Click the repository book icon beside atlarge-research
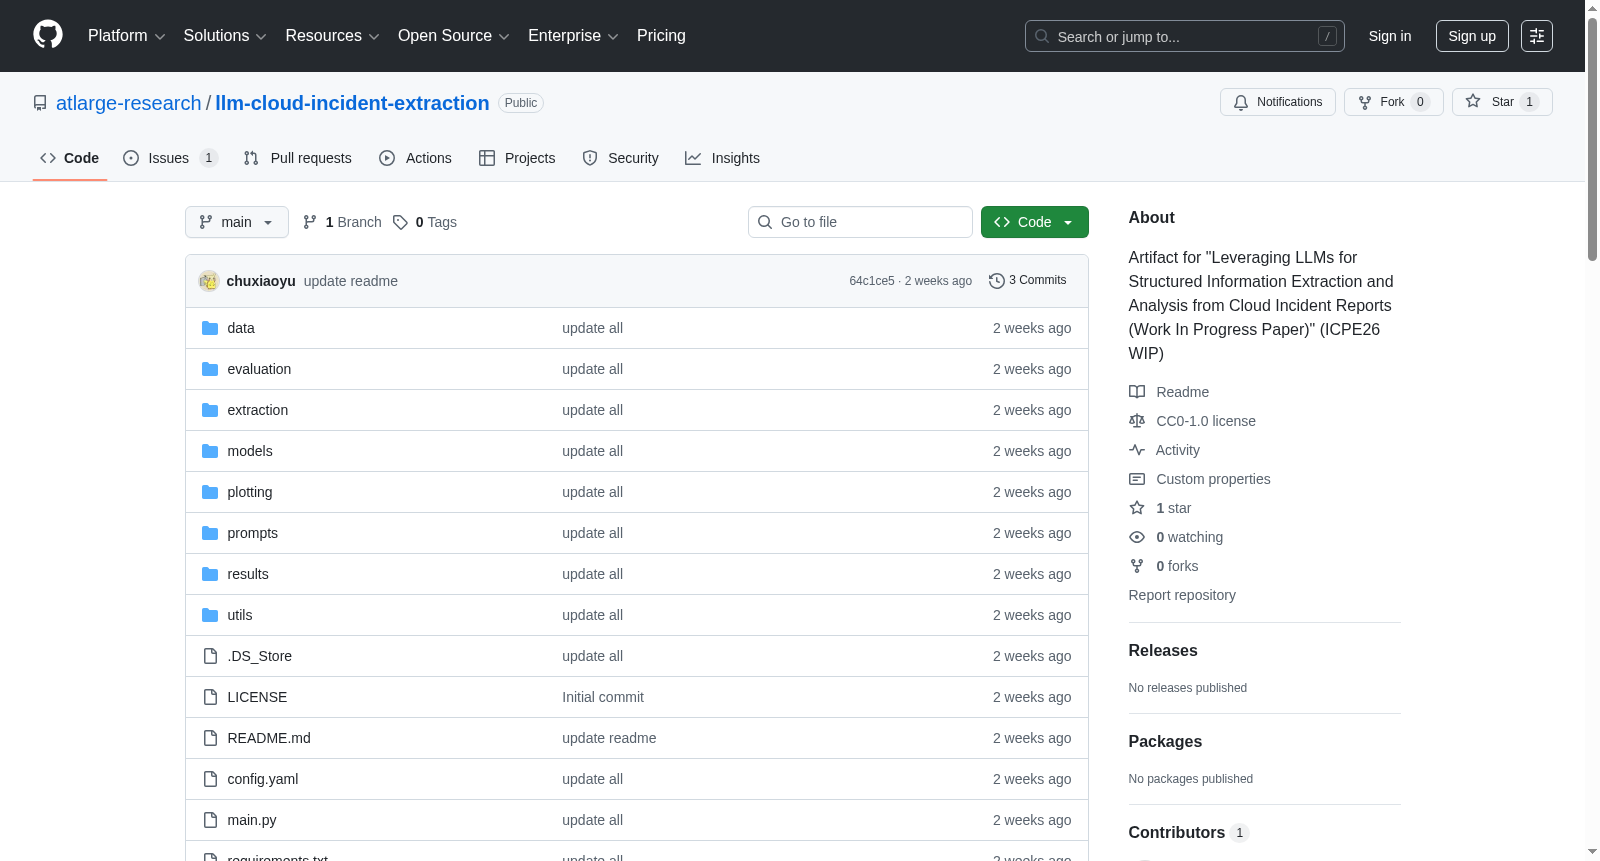The image size is (1600, 861). point(40,103)
